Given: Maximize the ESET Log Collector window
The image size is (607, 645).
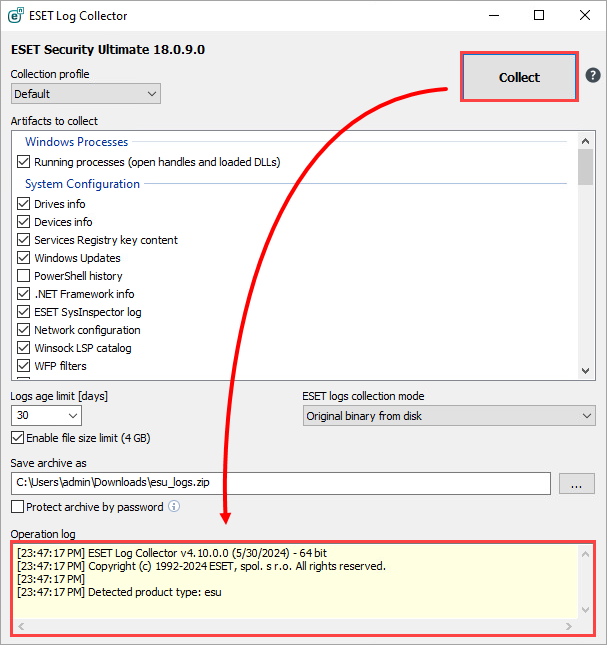Looking at the screenshot, I should [x=539, y=16].
